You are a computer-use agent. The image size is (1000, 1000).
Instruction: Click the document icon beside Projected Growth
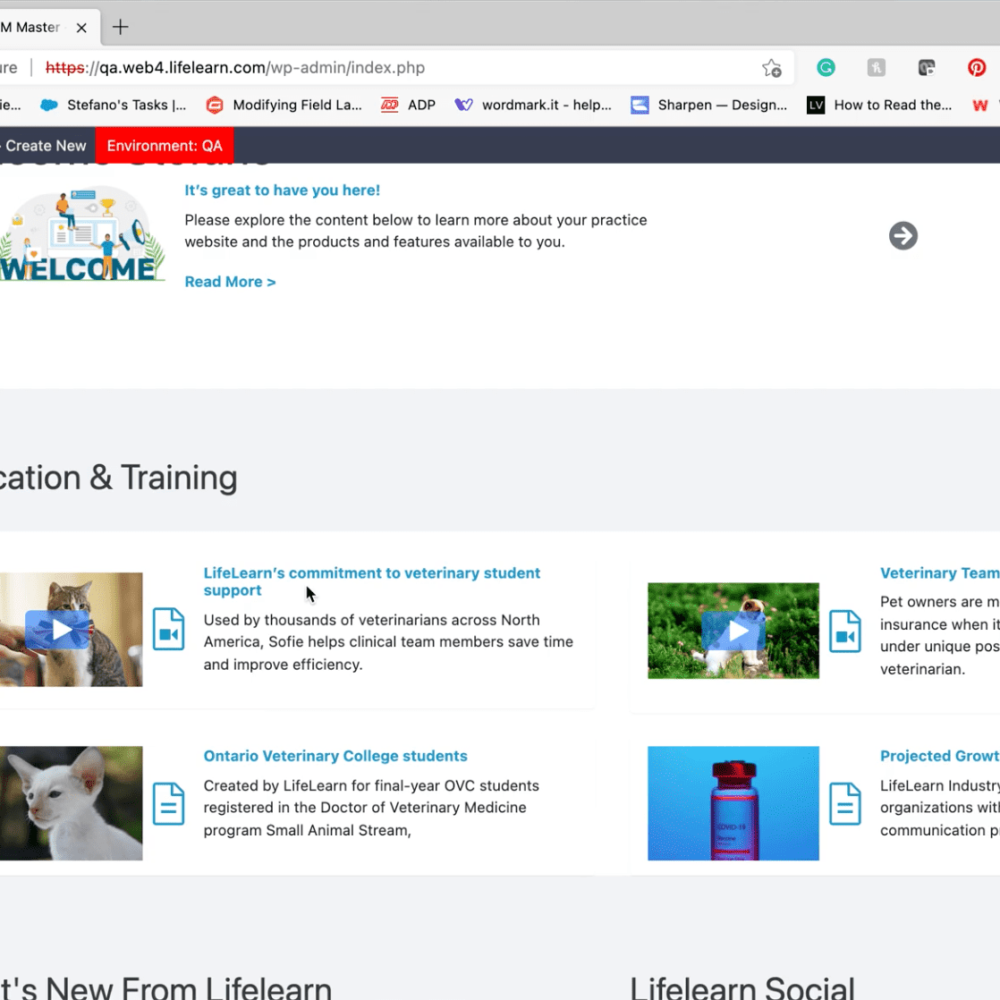(x=845, y=804)
